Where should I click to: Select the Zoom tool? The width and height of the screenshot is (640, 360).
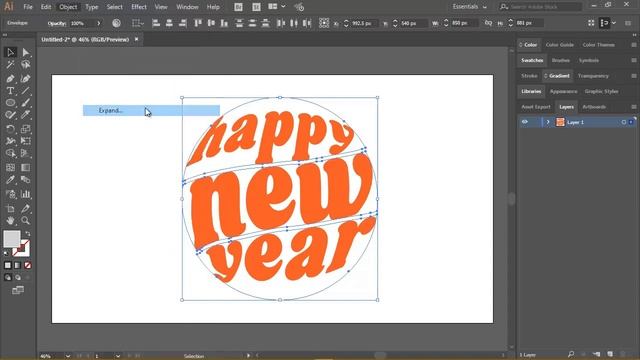tap(26, 221)
